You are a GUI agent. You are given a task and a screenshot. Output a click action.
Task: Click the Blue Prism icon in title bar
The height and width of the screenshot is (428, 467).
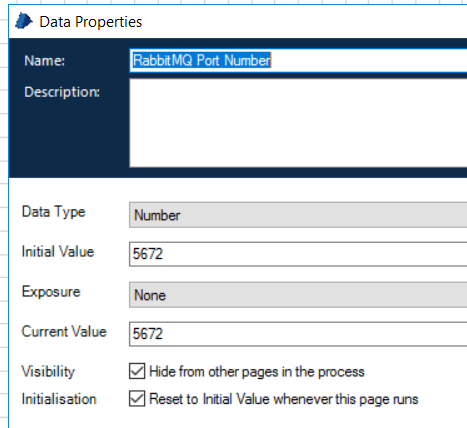(x=24, y=21)
